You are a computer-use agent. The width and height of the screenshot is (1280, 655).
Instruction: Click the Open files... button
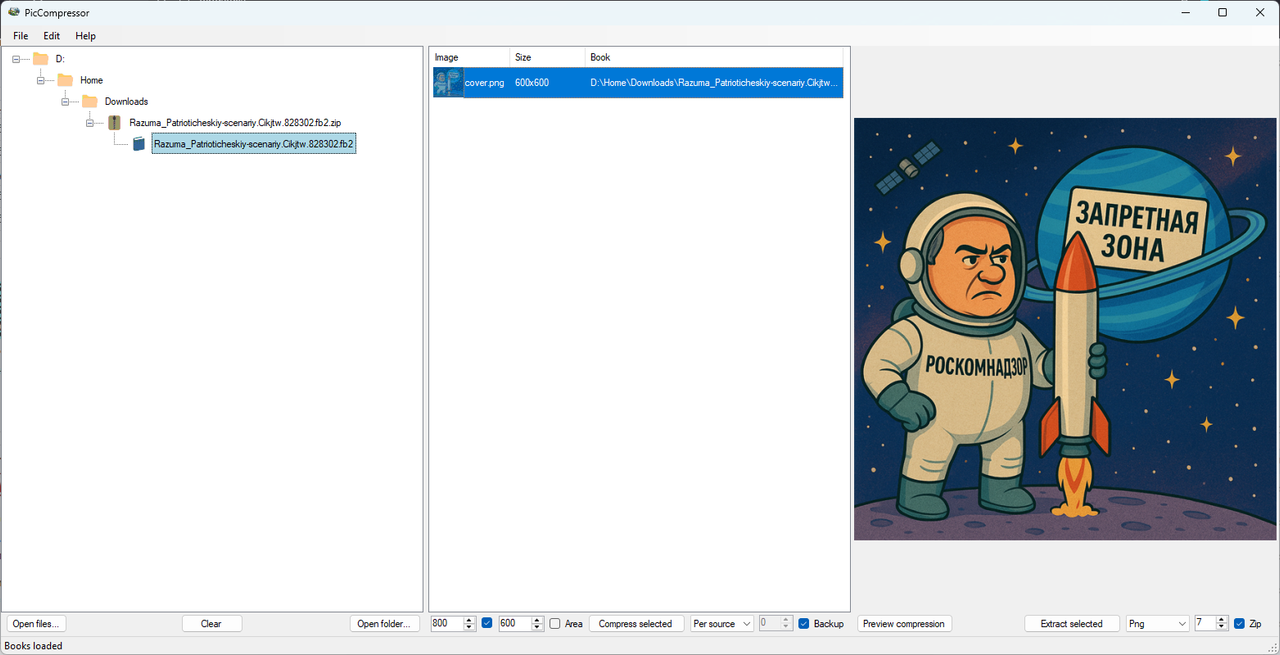point(36,623)
